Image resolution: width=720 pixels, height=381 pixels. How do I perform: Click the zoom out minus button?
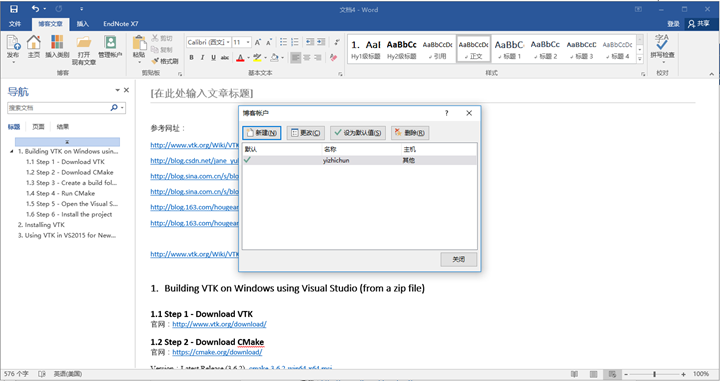click(625, 374)
